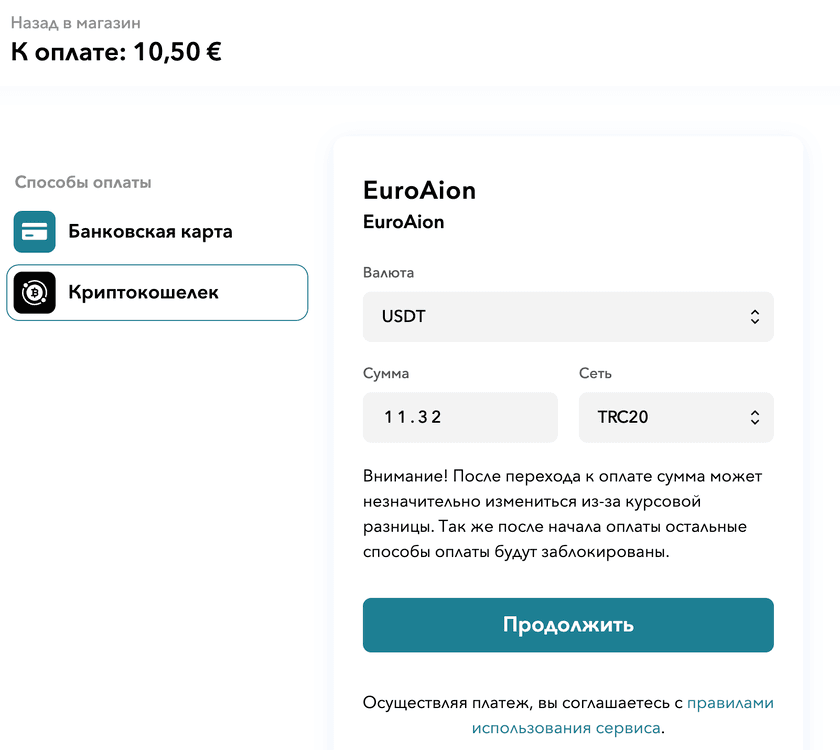Screen dimensions: 840x750
Task: Click the up-down chevron in the TRC20 field
Action: (754, 417)
